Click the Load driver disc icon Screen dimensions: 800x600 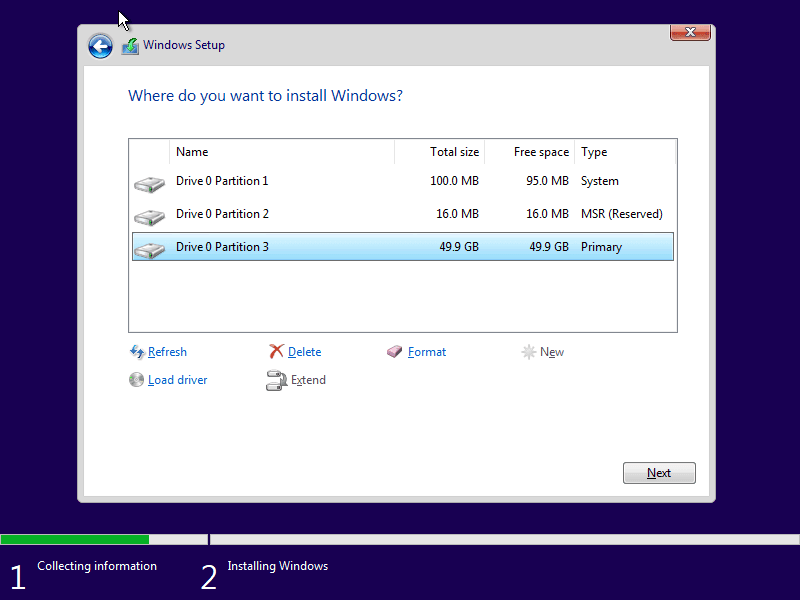[137, 380]
